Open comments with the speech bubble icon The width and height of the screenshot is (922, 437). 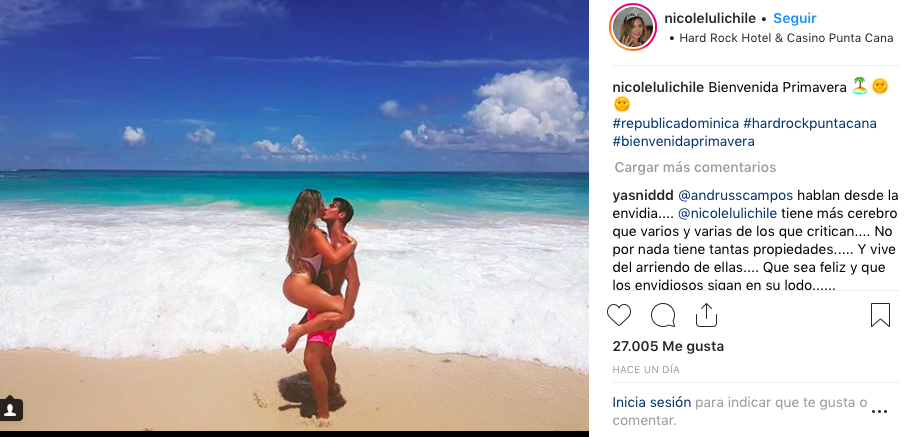(663, 315)
